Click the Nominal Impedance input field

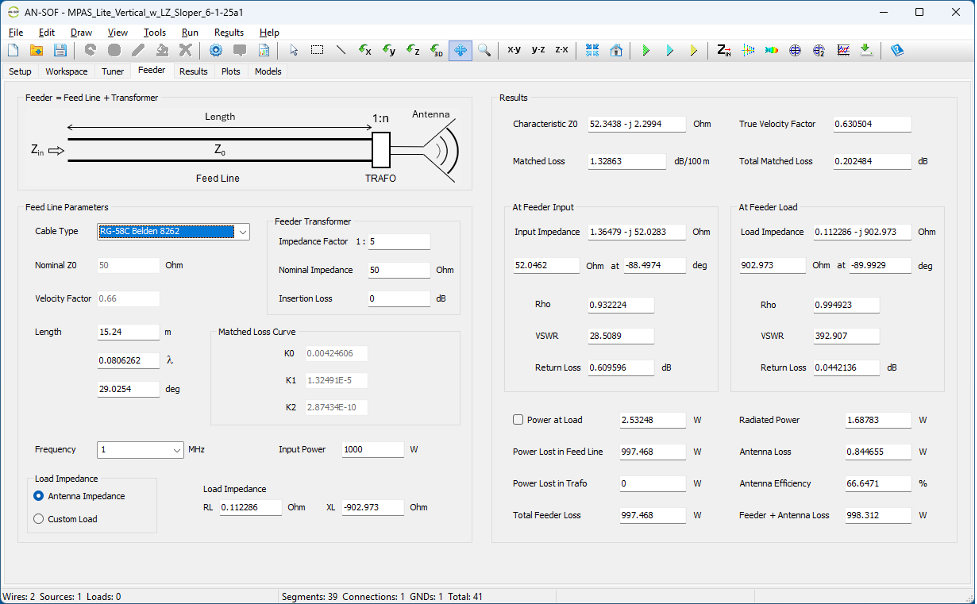[x=399, y=271]
